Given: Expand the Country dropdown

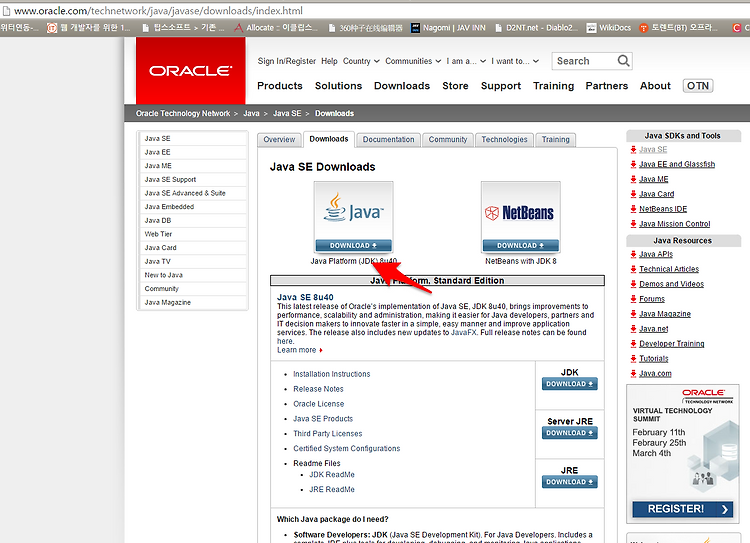Looking at the screenshot, I should pyautogui.click(x=361, y=61).
